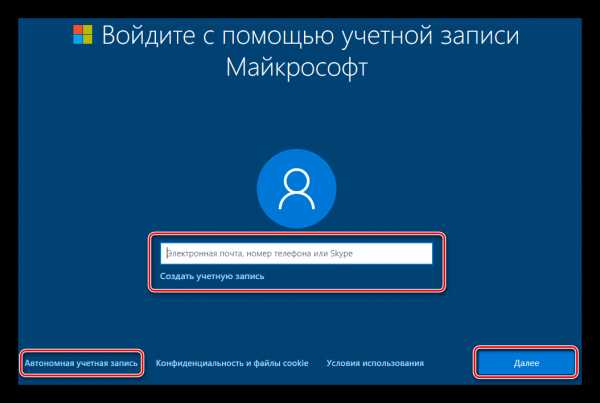
Task: Click the Microsoft logo in the heading
Action: click(83, 35)
